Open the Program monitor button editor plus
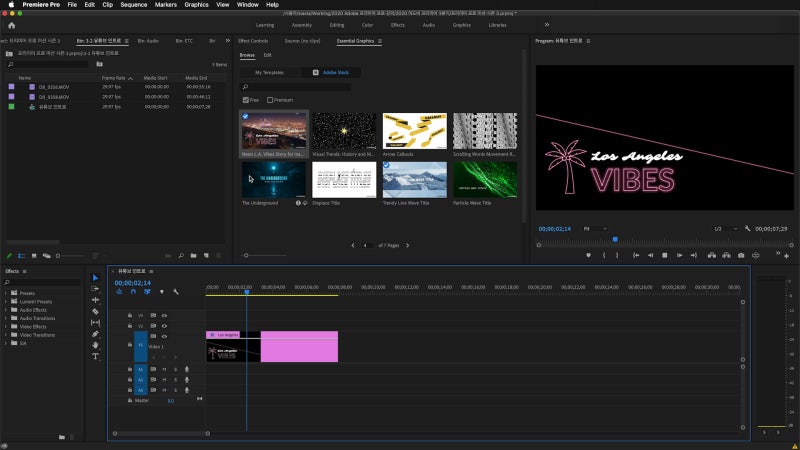 tap(786, 256)
